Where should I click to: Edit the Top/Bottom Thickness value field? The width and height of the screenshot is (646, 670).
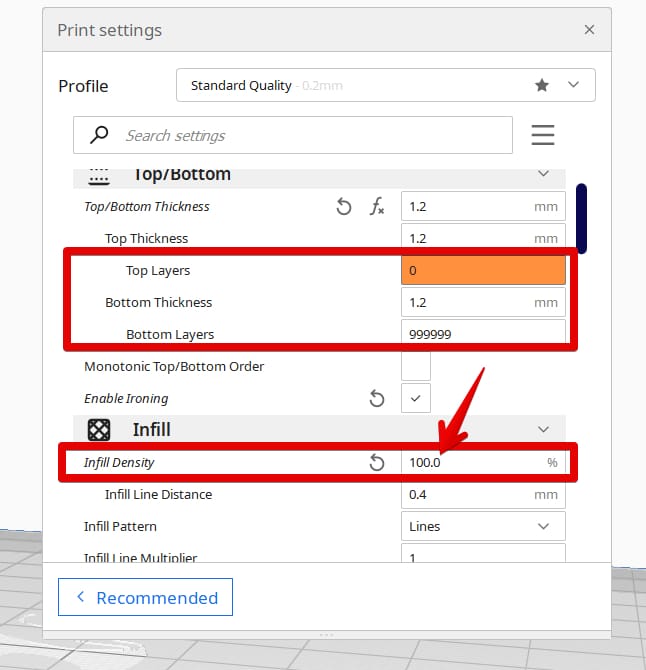pos(483,206)
